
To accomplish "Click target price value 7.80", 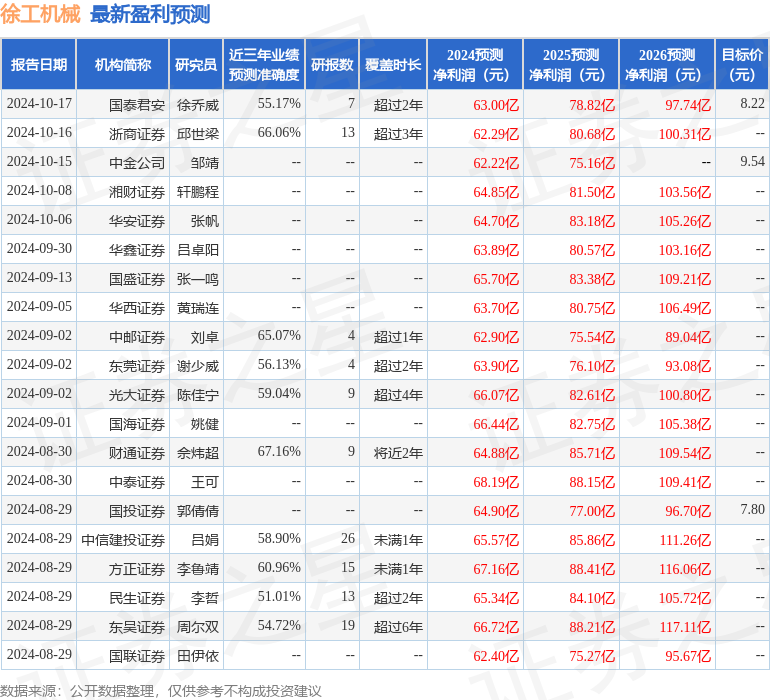I will click(x=752, y=509).
